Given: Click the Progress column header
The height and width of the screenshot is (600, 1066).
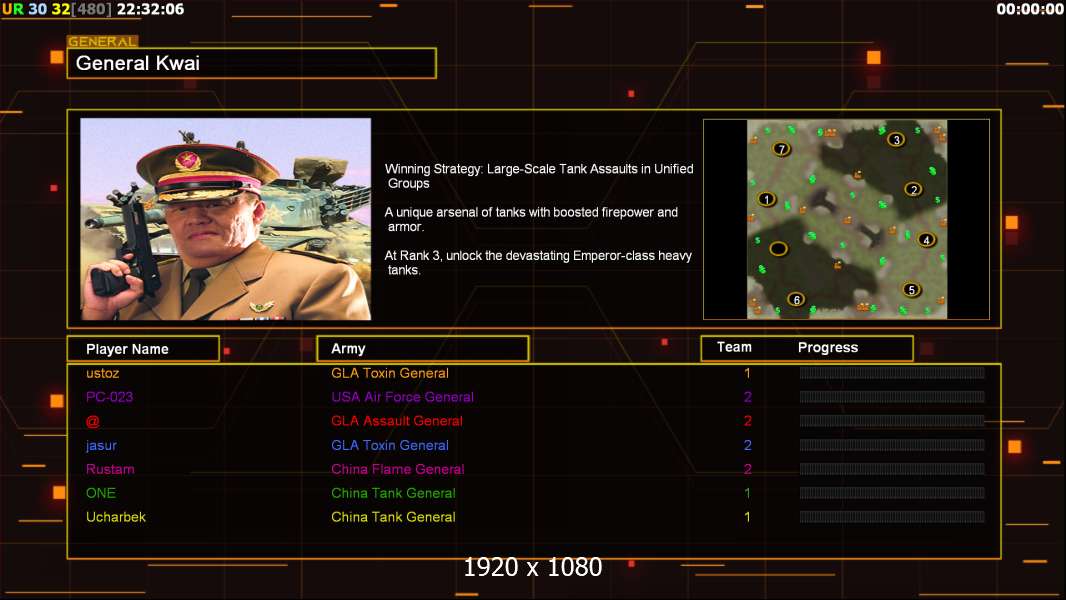Looking at the screenshot, I should (x=828, y=347).
